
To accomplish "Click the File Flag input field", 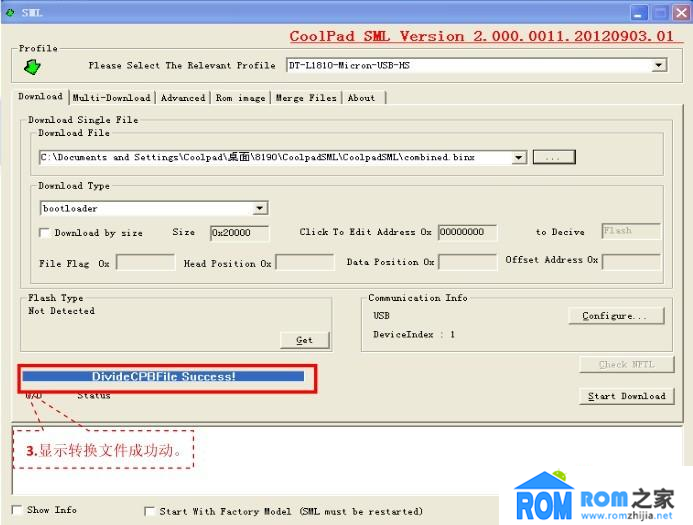I will 145,262.
